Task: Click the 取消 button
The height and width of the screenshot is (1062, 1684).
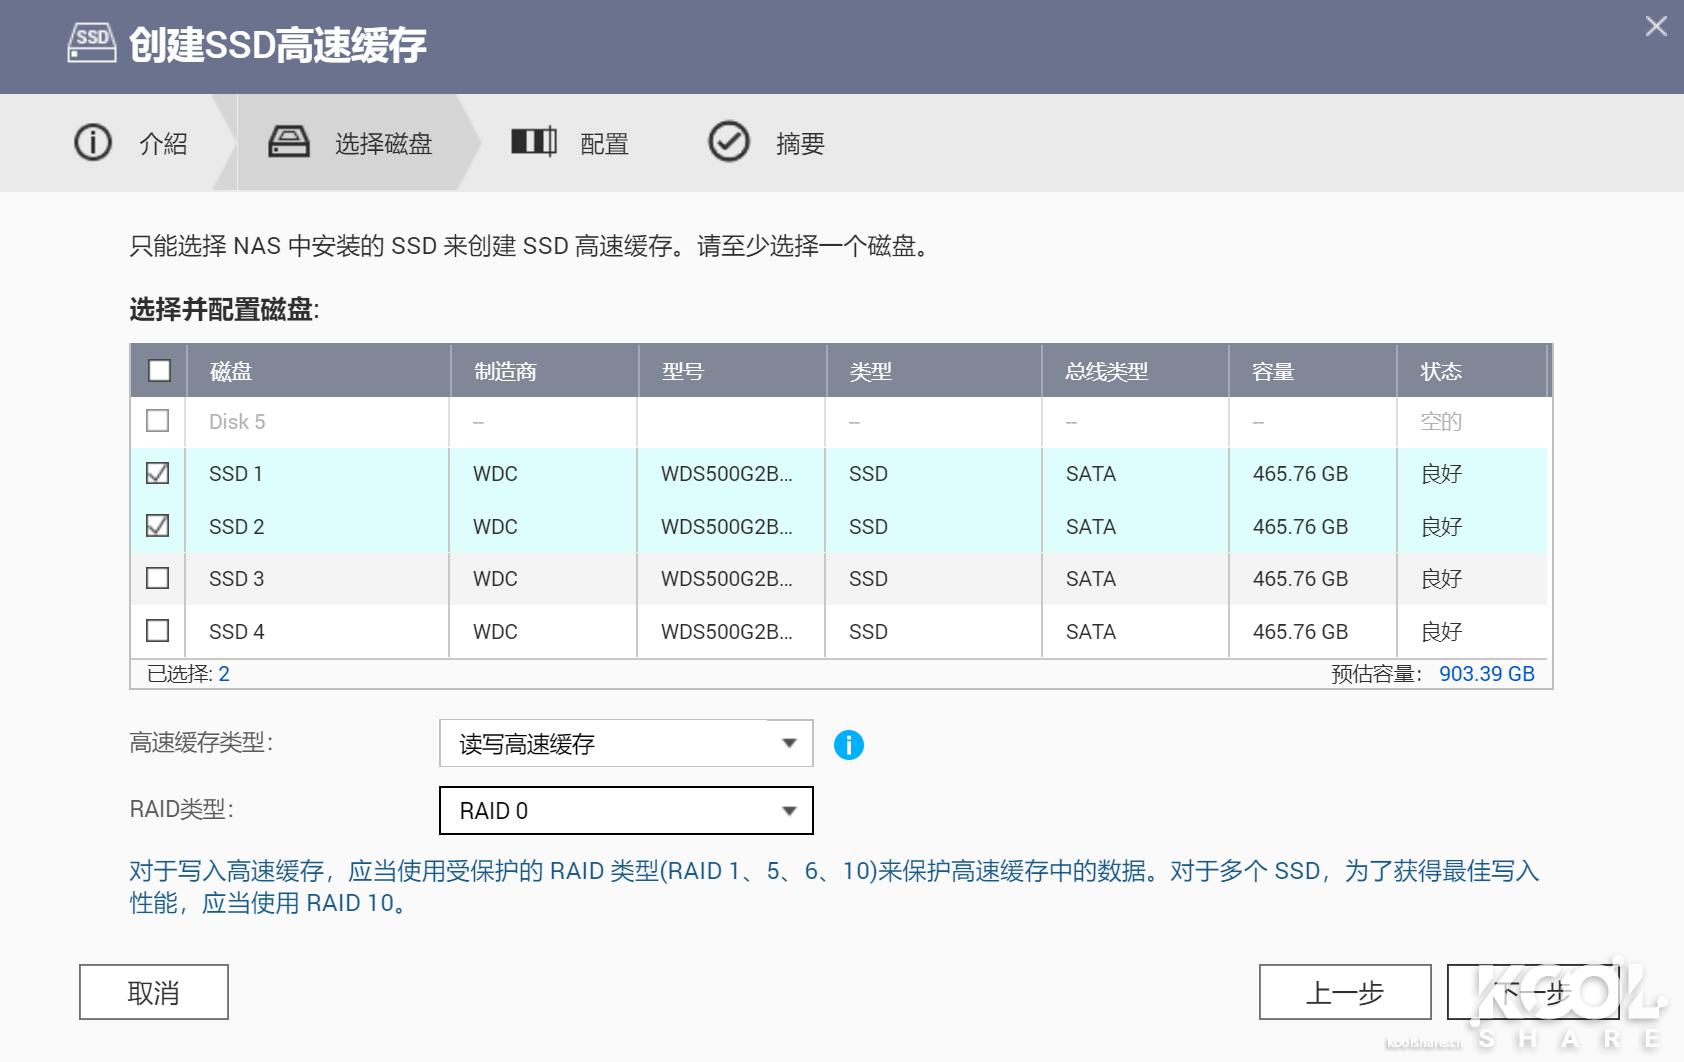Action: [x=154, y=991]
